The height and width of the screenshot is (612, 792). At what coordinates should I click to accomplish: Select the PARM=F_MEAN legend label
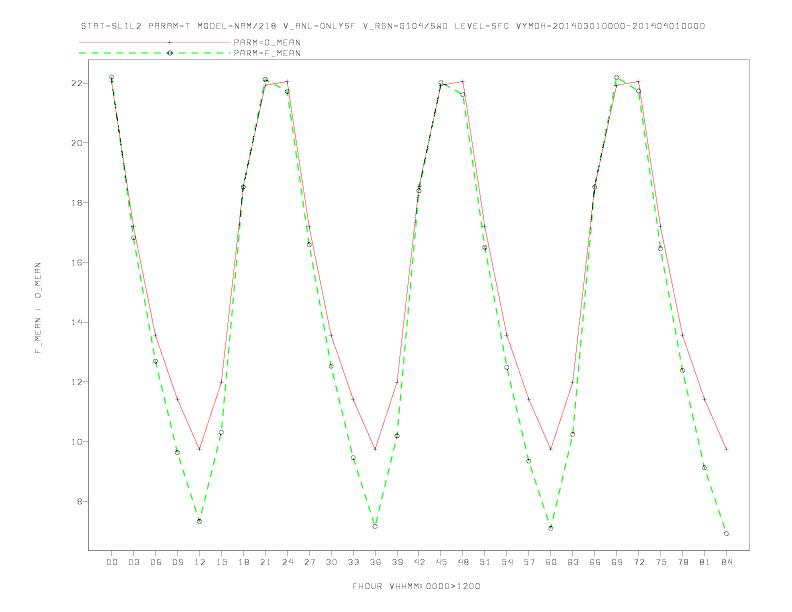(267, 53)
